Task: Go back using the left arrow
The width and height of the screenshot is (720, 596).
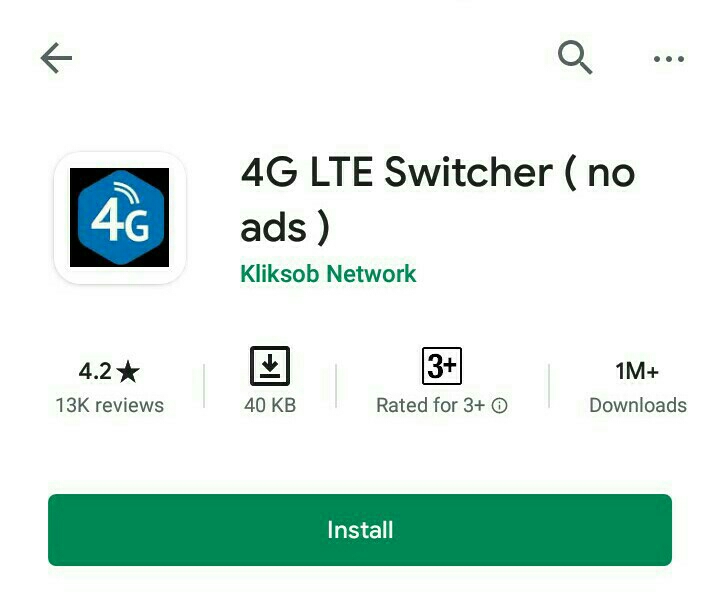Action: 56,58
